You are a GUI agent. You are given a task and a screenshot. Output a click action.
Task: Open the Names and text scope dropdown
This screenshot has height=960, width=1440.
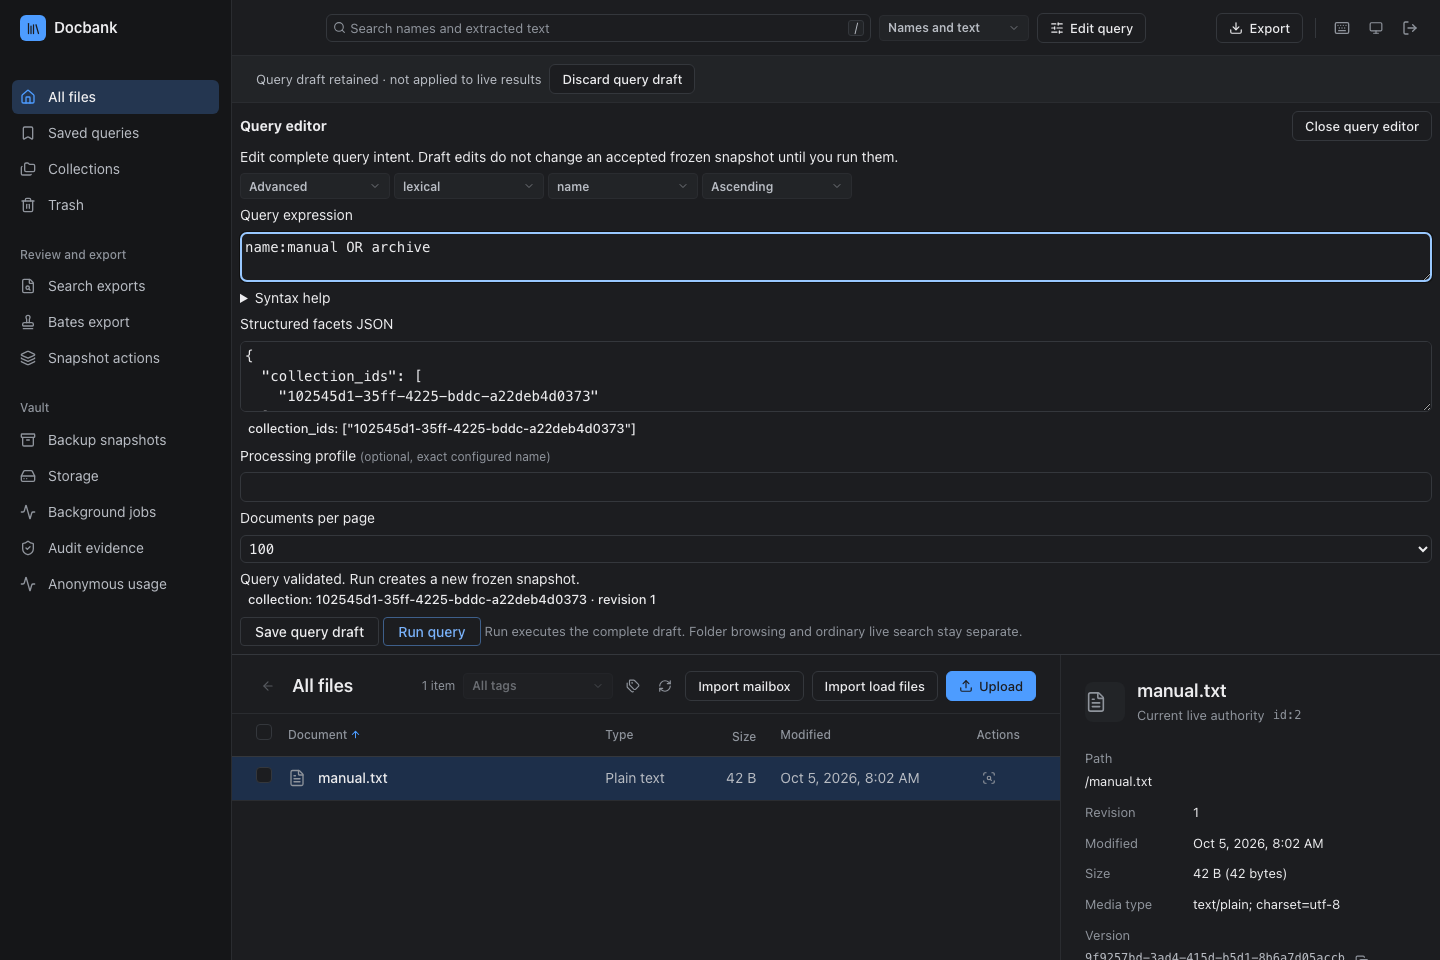click(953, 28)
